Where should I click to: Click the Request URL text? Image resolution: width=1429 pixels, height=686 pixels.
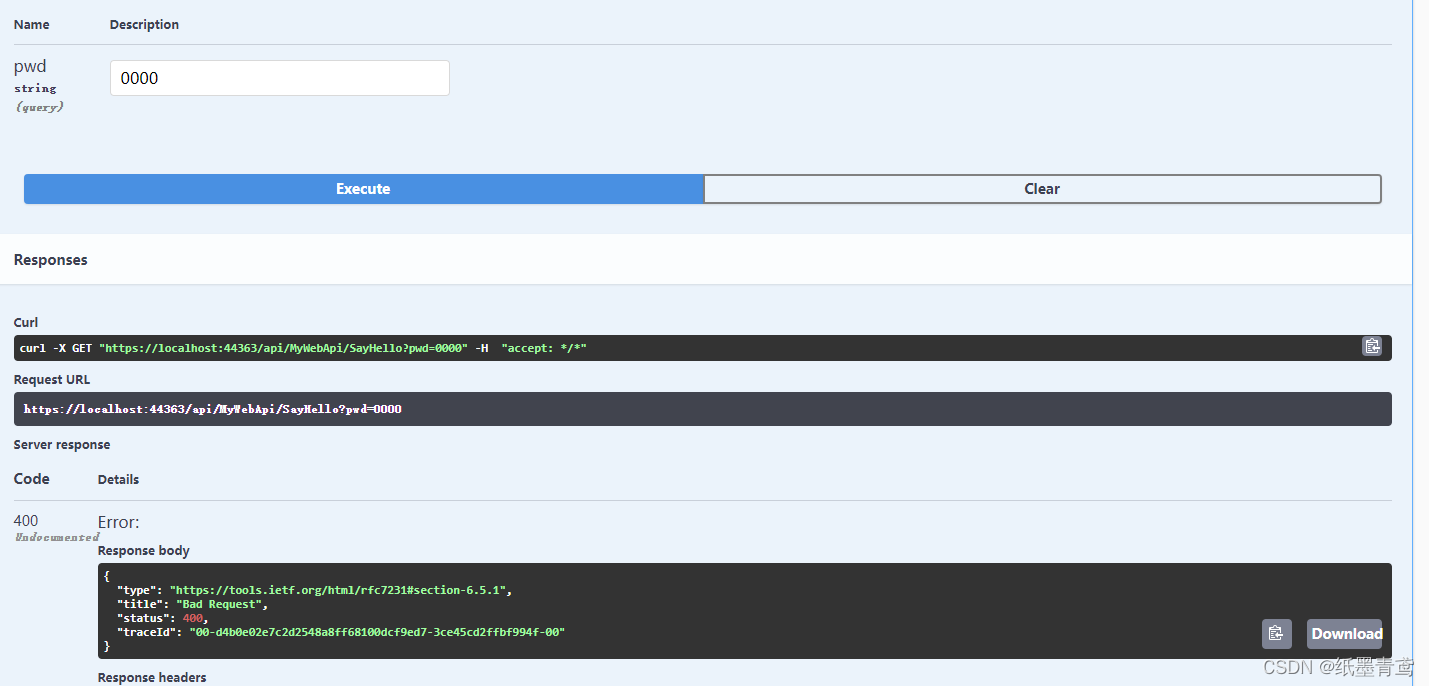pos(213,409)
